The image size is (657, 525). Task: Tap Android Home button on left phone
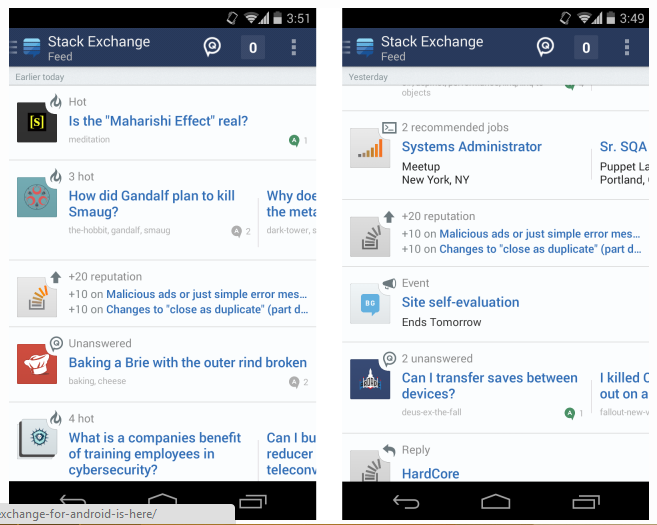click(163, 499)
